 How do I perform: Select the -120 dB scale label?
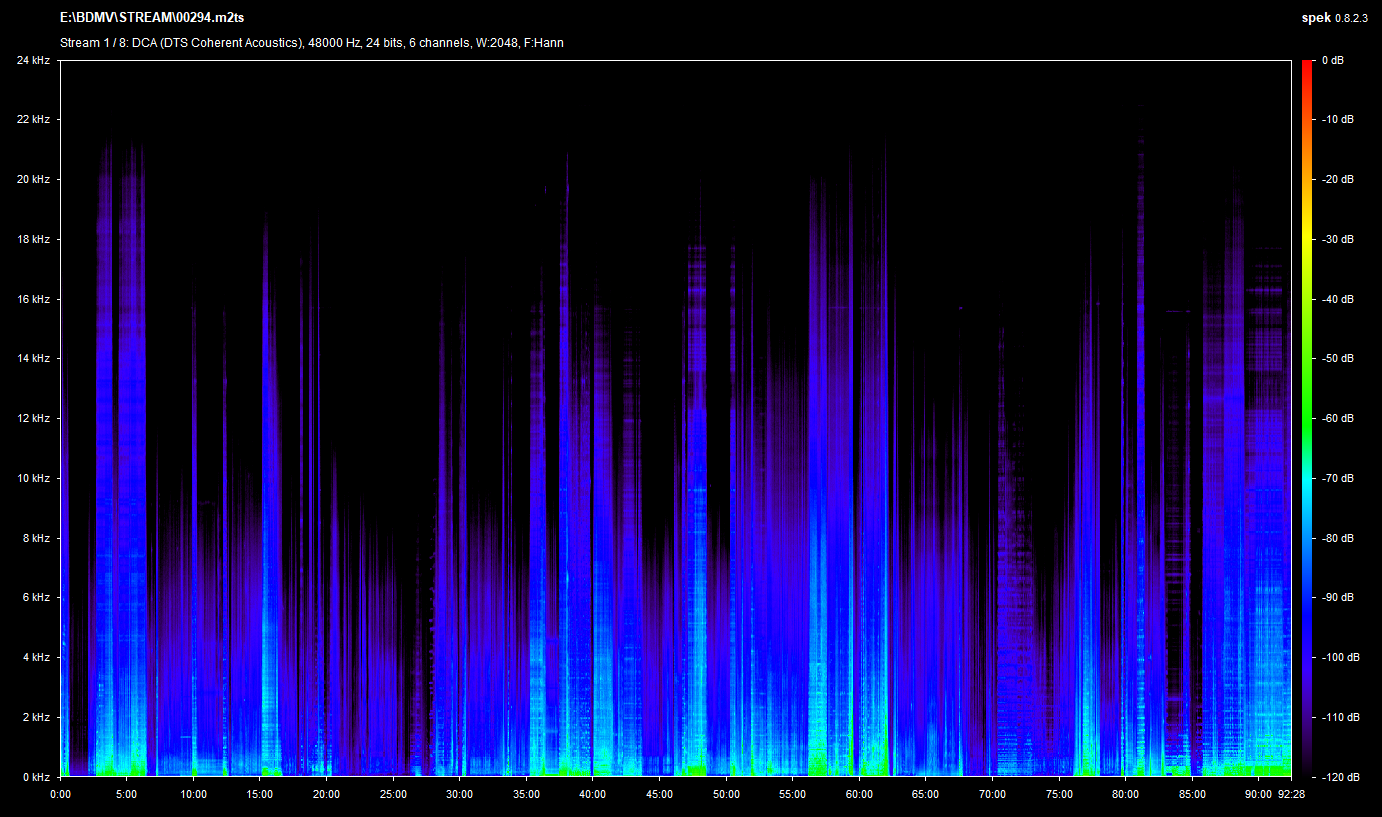[x=1338, y=777]
